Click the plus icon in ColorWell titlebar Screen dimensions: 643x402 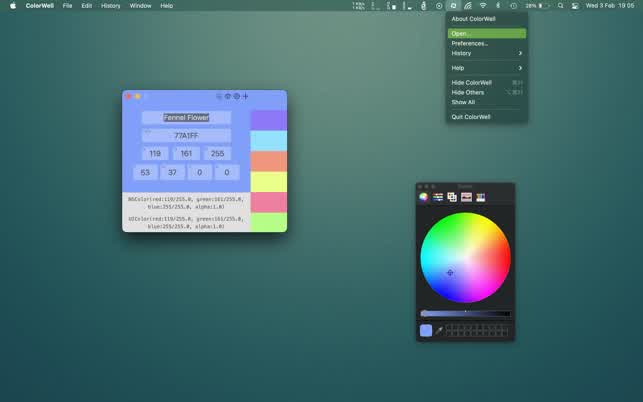click(x=246, y=96)
